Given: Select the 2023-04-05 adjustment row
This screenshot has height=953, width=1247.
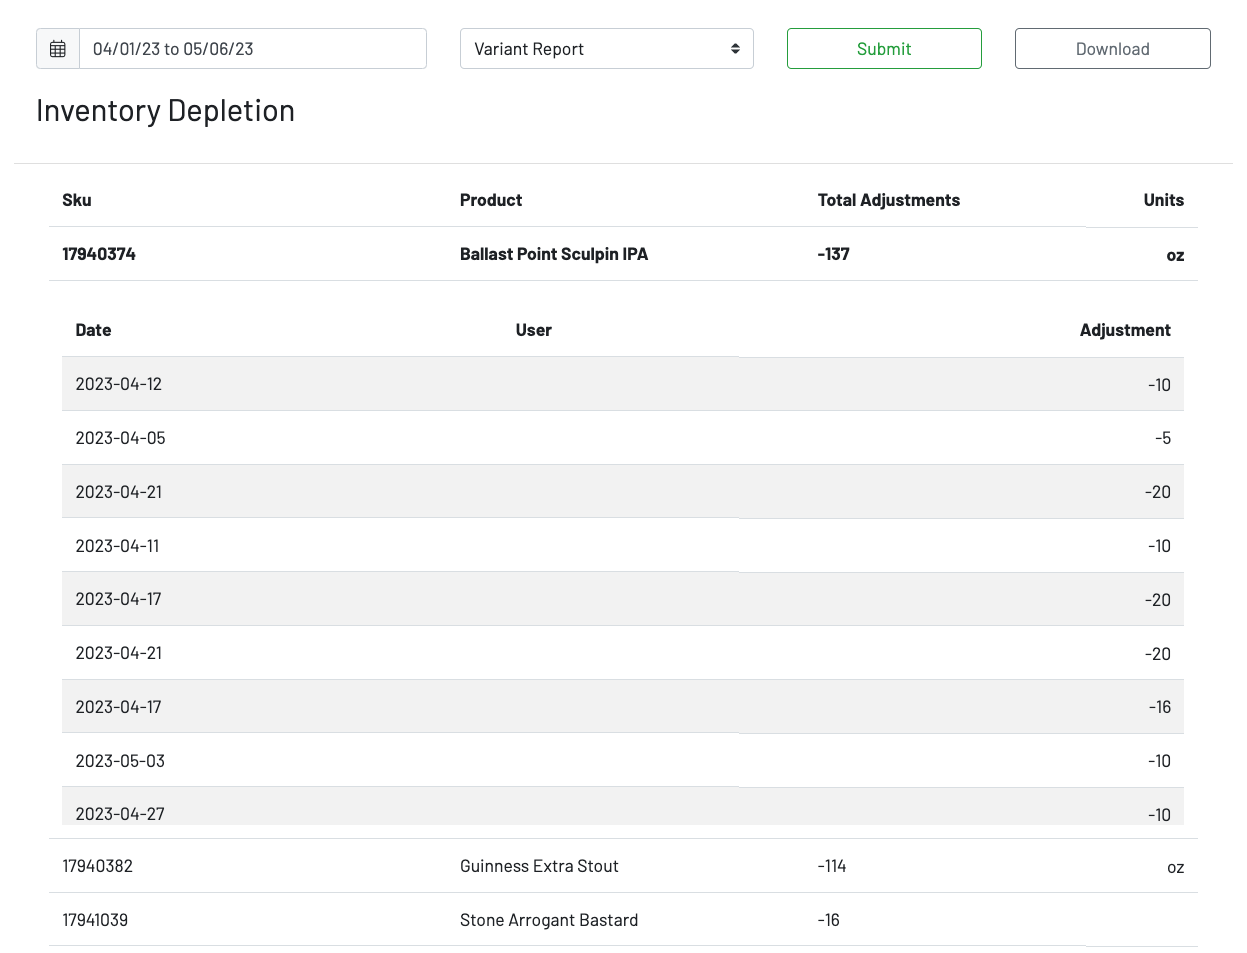Looking at the screenshot, I should pyautogui.click(x=622, y=438).
